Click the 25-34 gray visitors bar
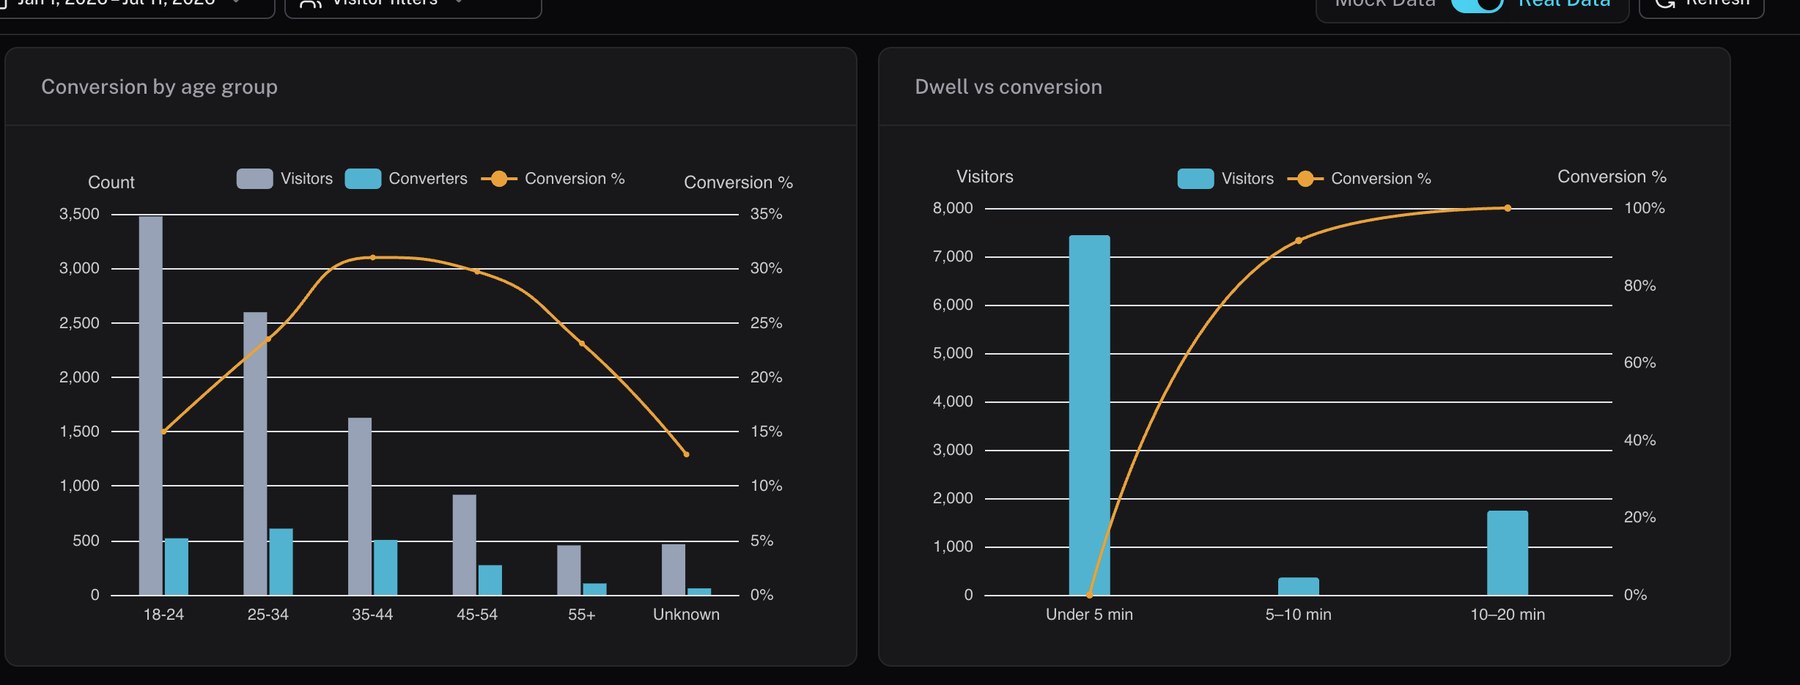This screenshot has height=685, width=1800. tap(255, 453)
